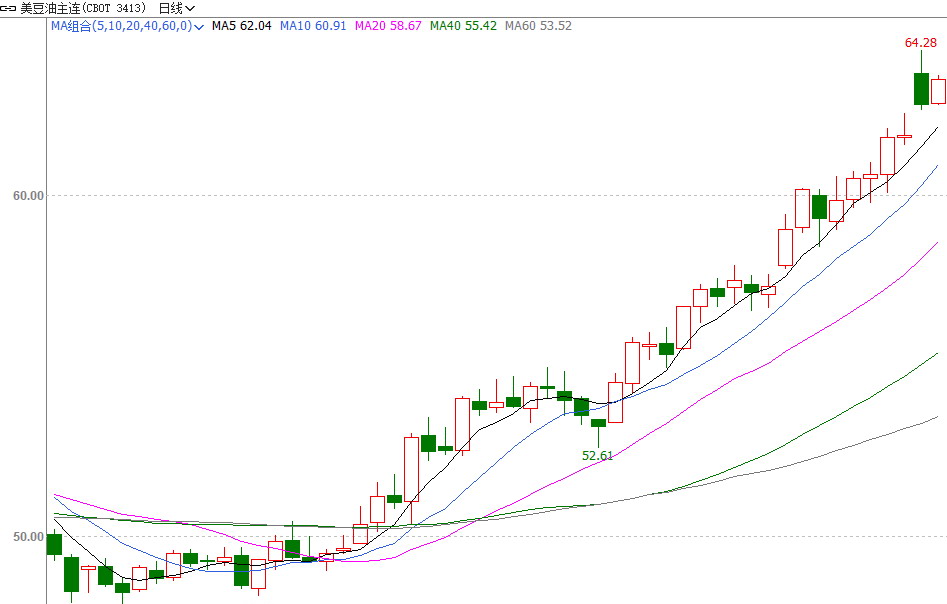This screenshot has width=947, height=604.
Task: Click the first candlestick at the far left
Action: 54,545
